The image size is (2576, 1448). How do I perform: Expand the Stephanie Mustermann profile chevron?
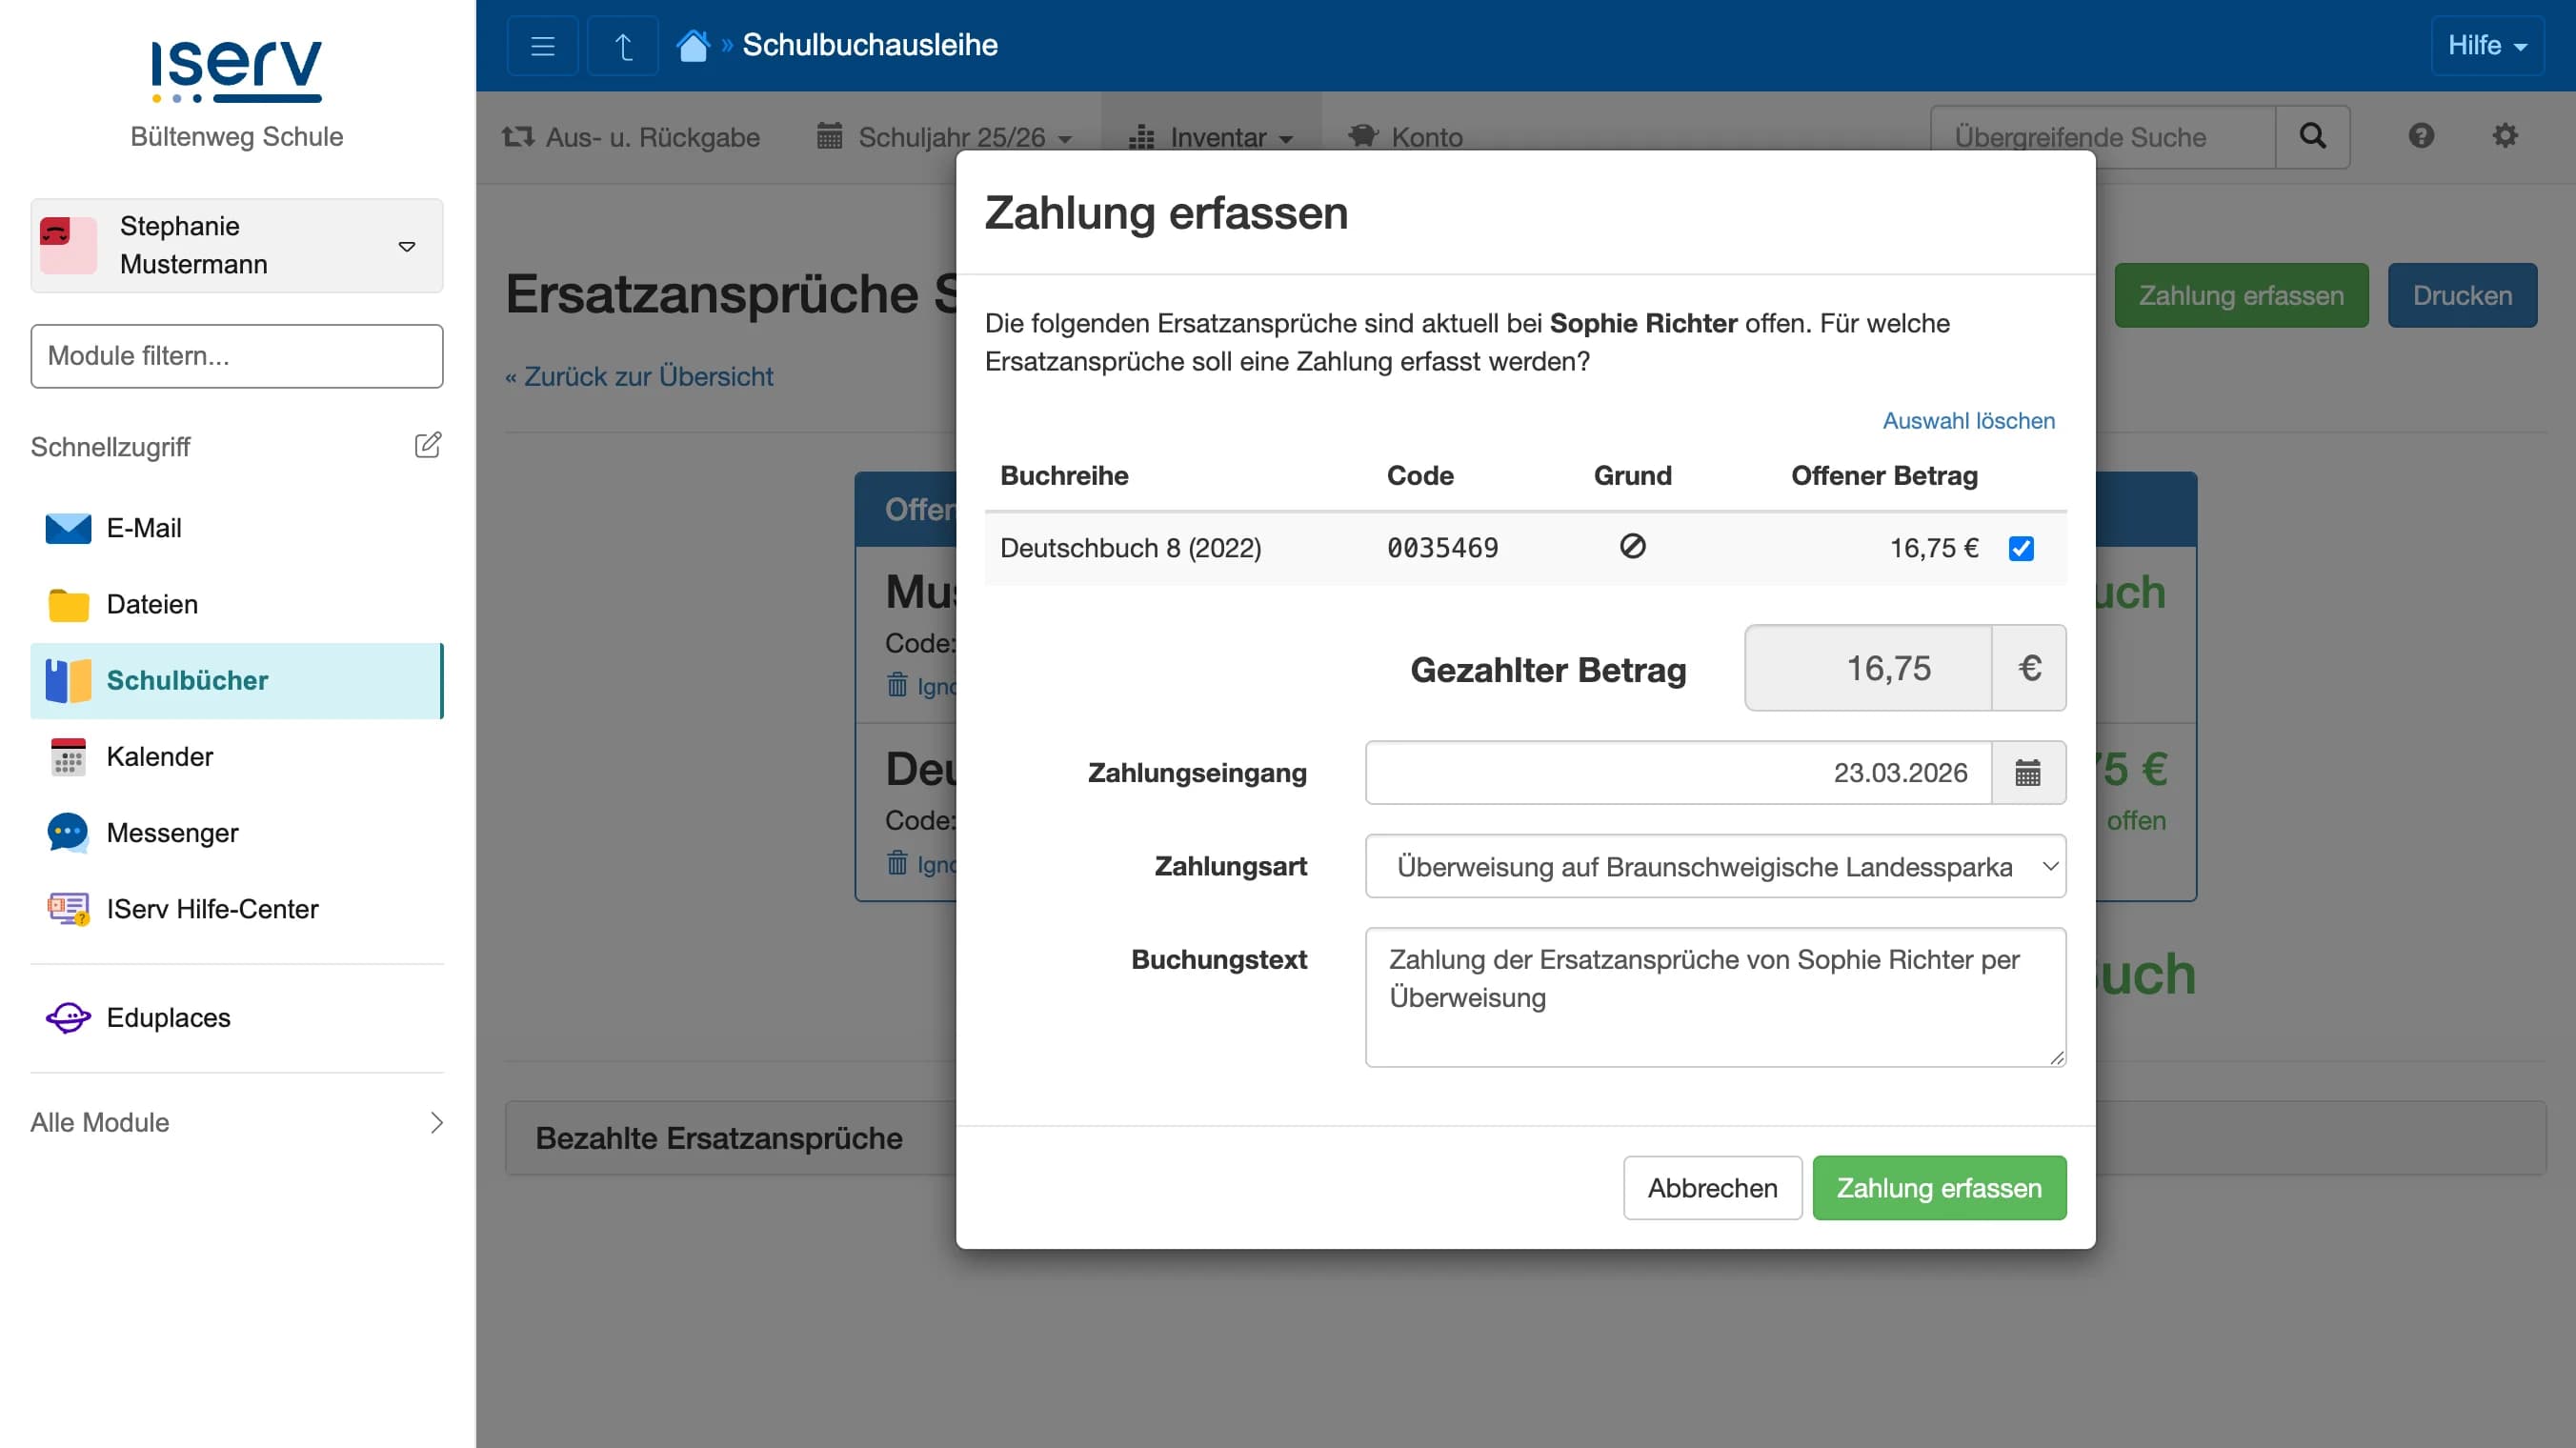pos(407,245)
